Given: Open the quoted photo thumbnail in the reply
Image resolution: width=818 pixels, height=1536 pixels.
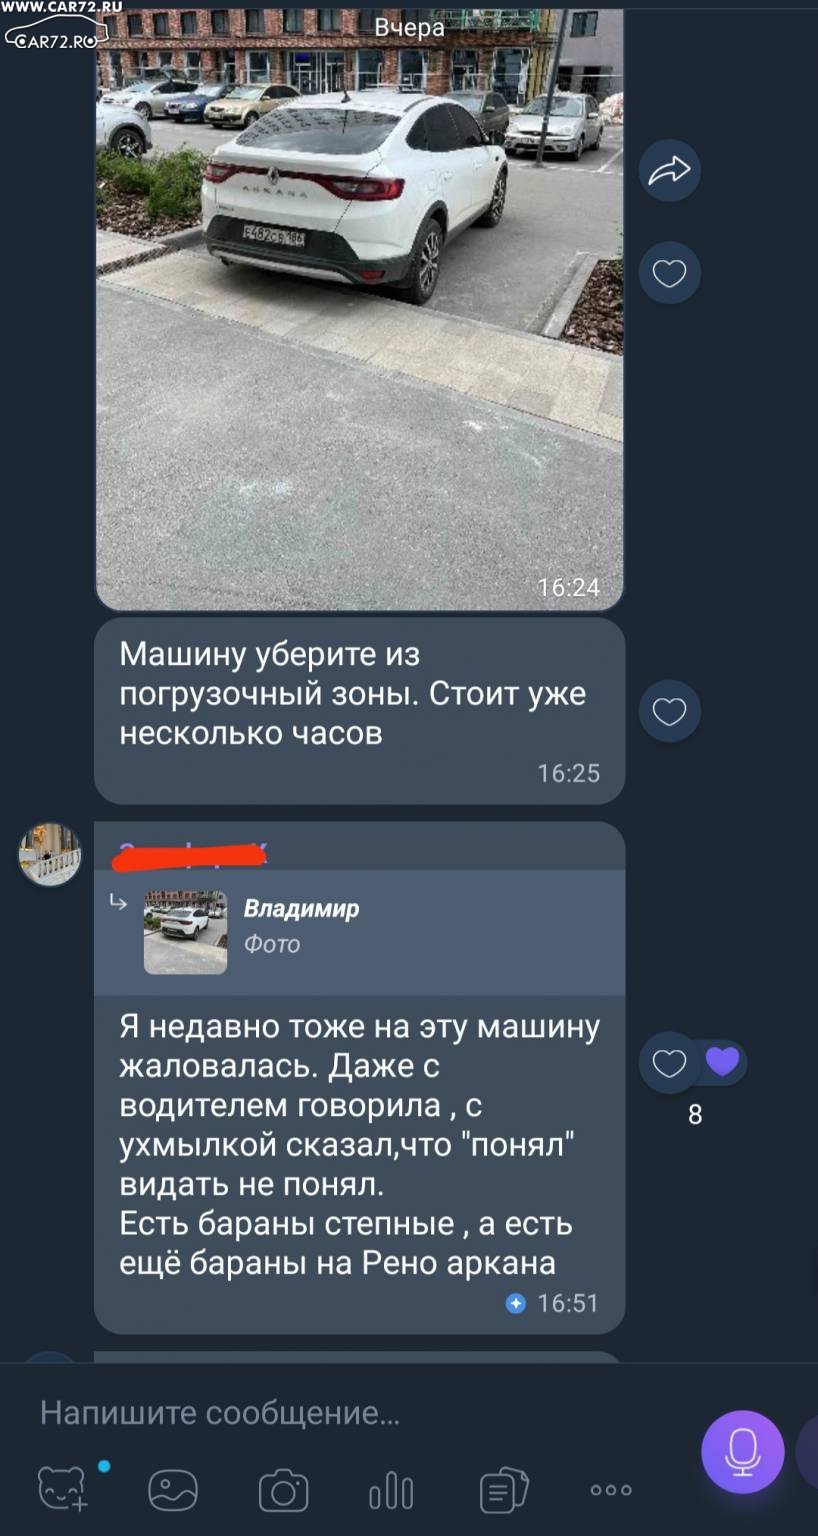Looking at the screenshot, I should click(185, 932).
